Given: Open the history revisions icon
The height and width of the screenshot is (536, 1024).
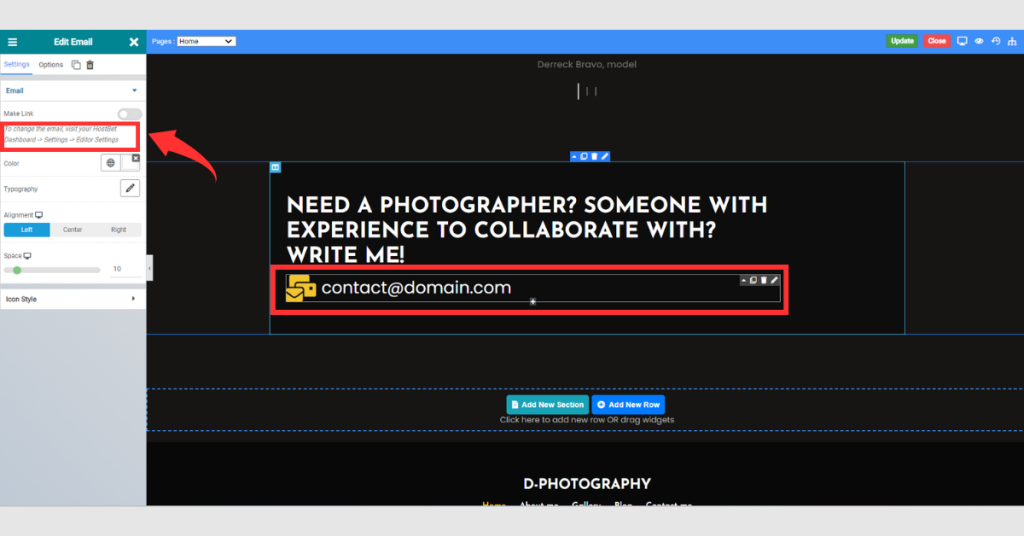Looking at the screenshot, I should 996,41.
